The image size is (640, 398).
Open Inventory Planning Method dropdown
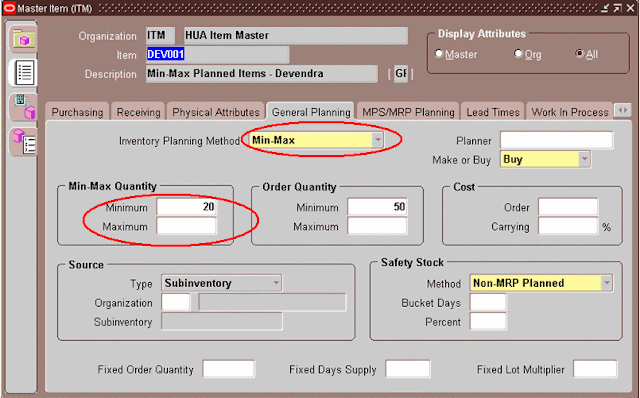point(378,140)
